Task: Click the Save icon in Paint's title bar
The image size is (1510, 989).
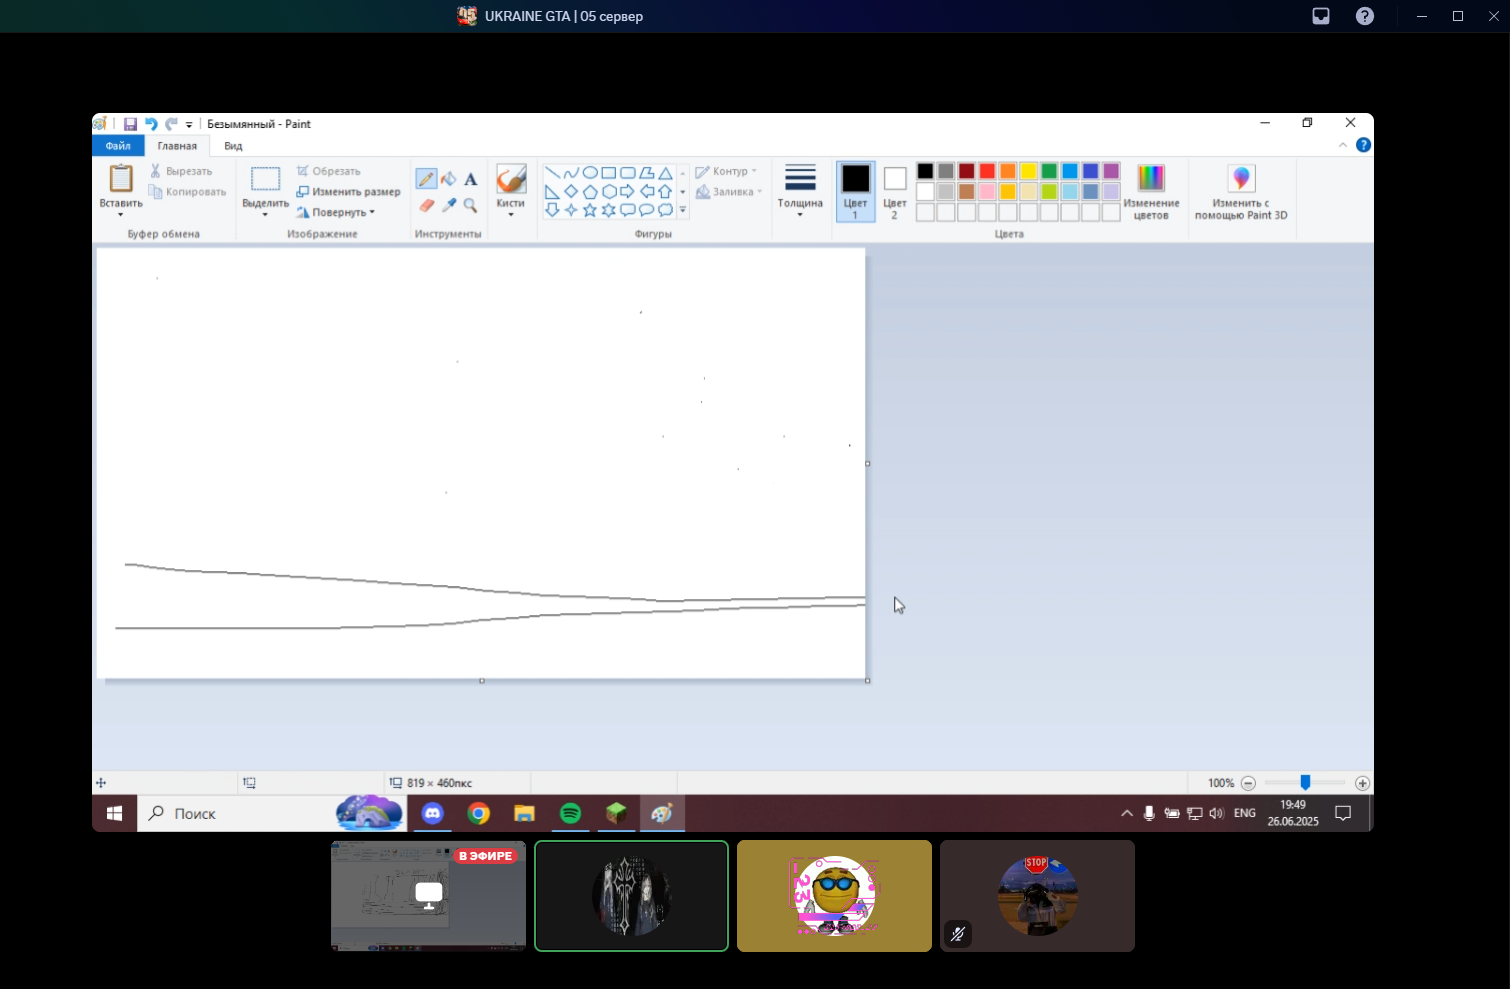Action: [130, 124]
